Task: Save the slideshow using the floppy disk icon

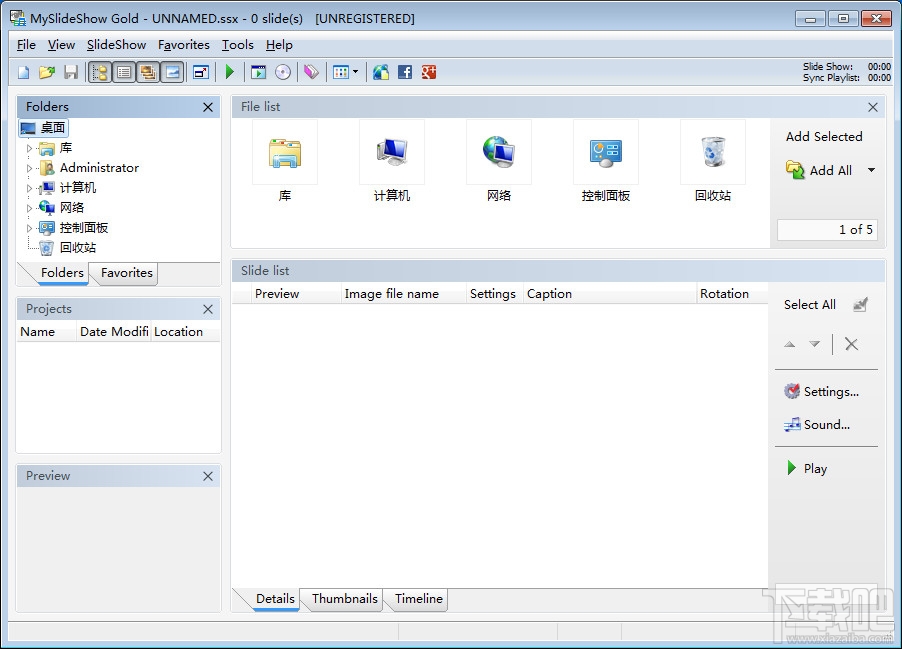Action: click(71, 72)
